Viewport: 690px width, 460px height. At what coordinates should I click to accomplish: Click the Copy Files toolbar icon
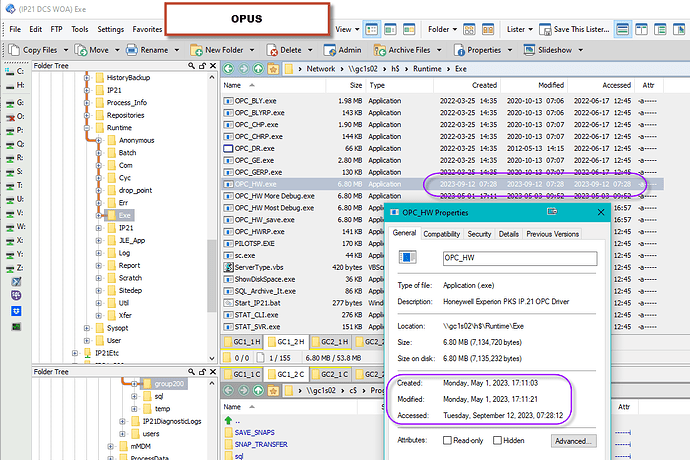[14, 50]
